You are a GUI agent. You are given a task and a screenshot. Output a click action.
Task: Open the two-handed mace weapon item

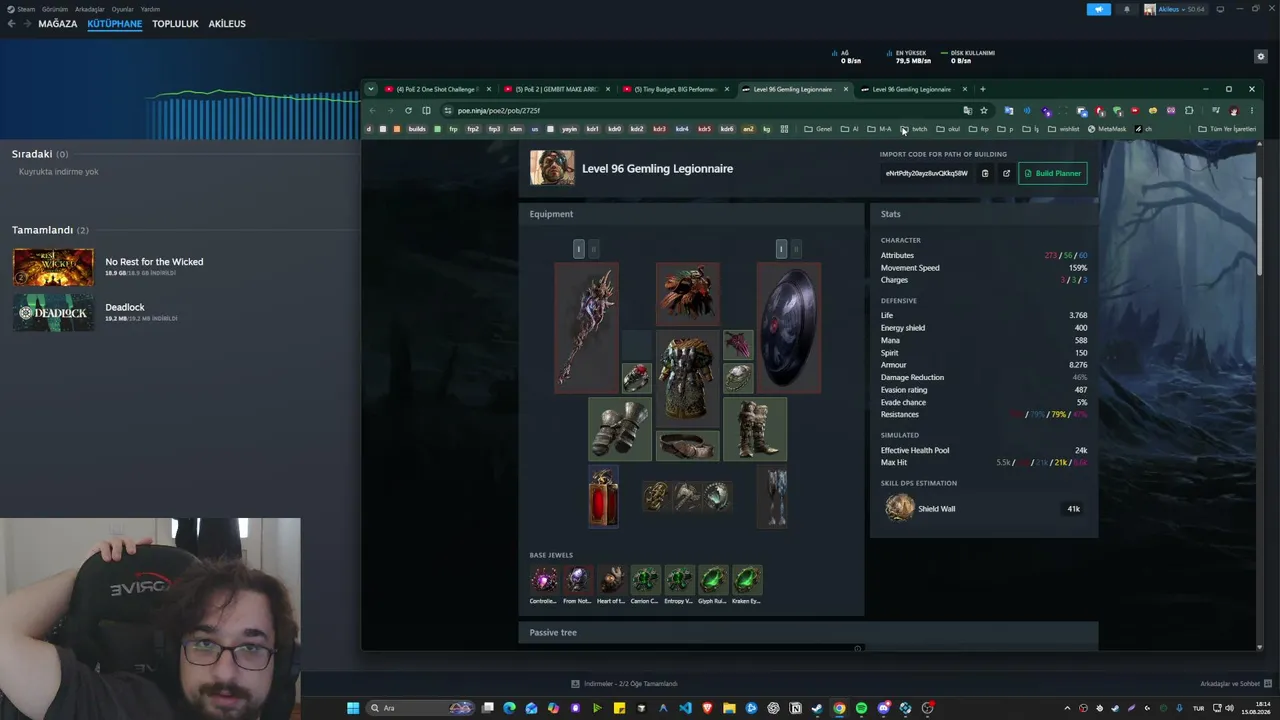click(587, 328)
